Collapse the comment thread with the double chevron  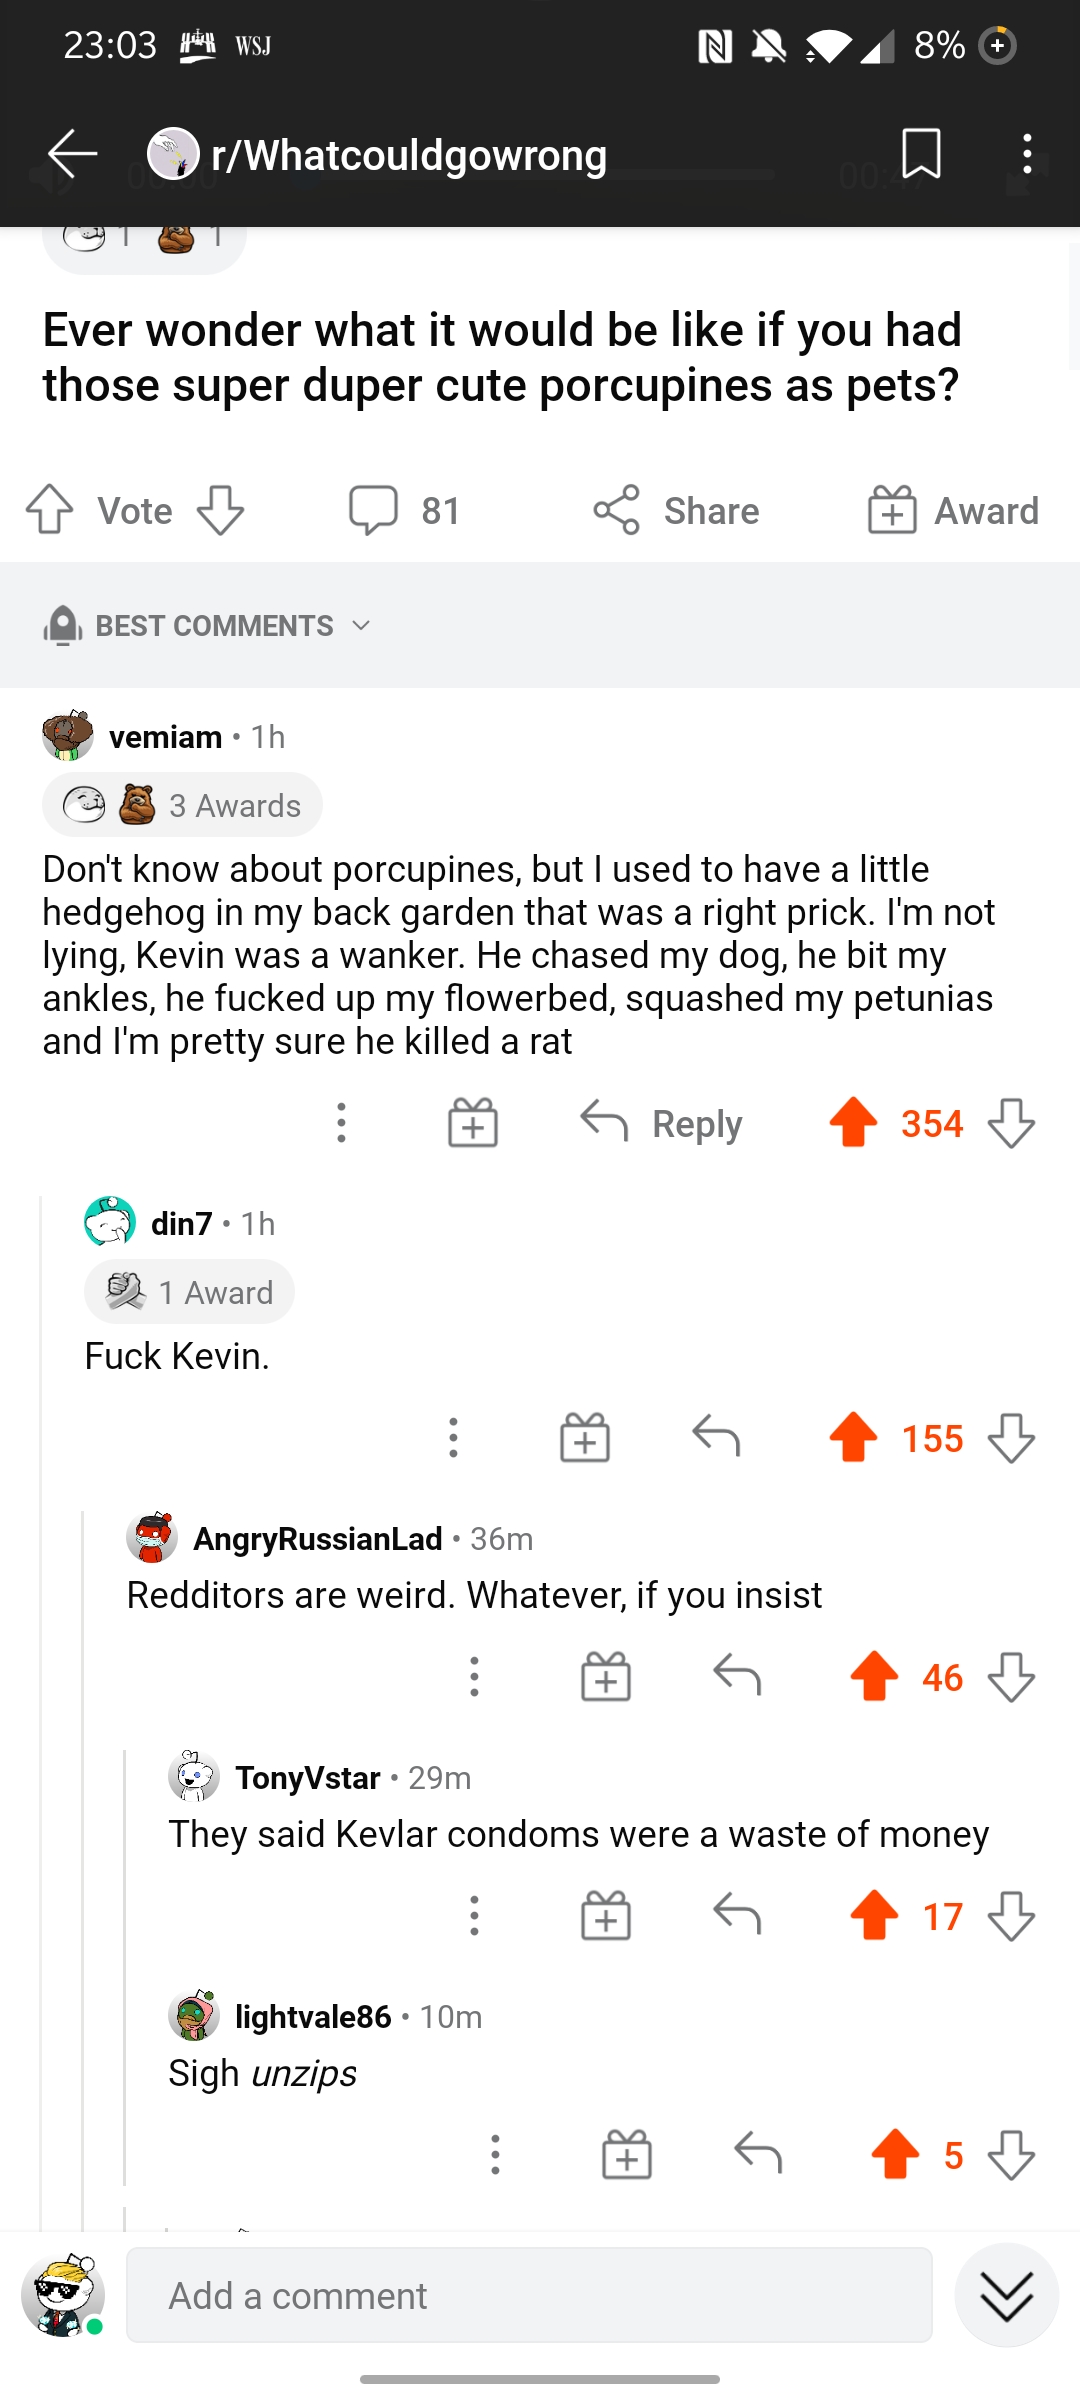pos(1006,2296)
